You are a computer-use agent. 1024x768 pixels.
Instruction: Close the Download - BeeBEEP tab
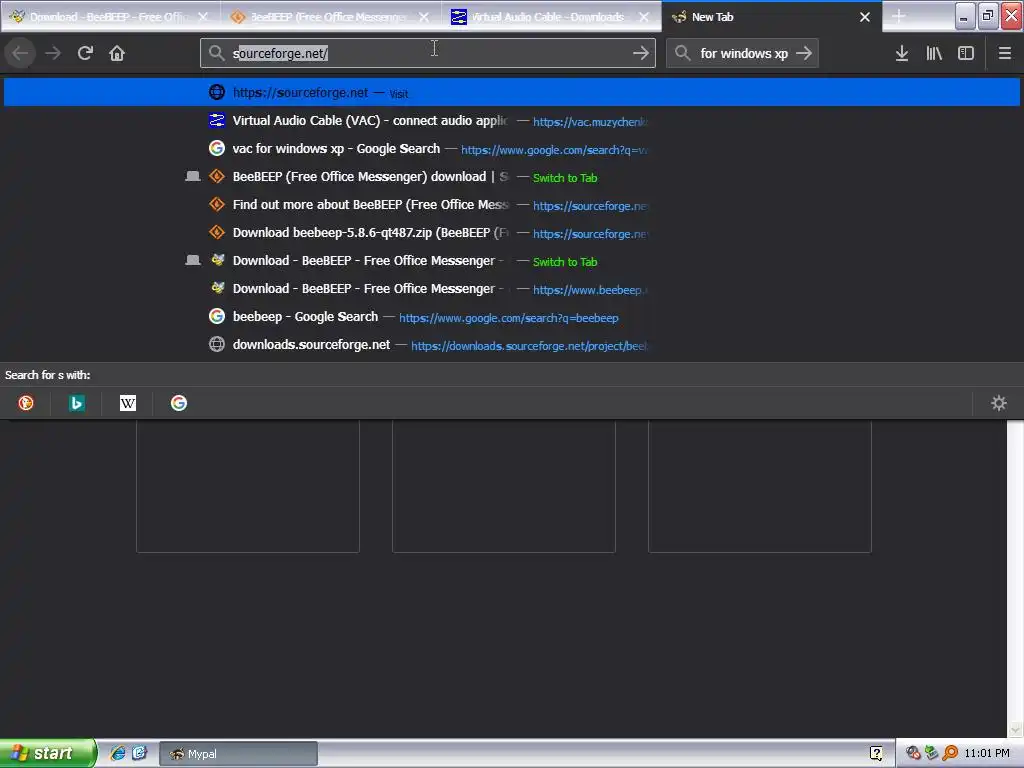click(x=203, y=17)
